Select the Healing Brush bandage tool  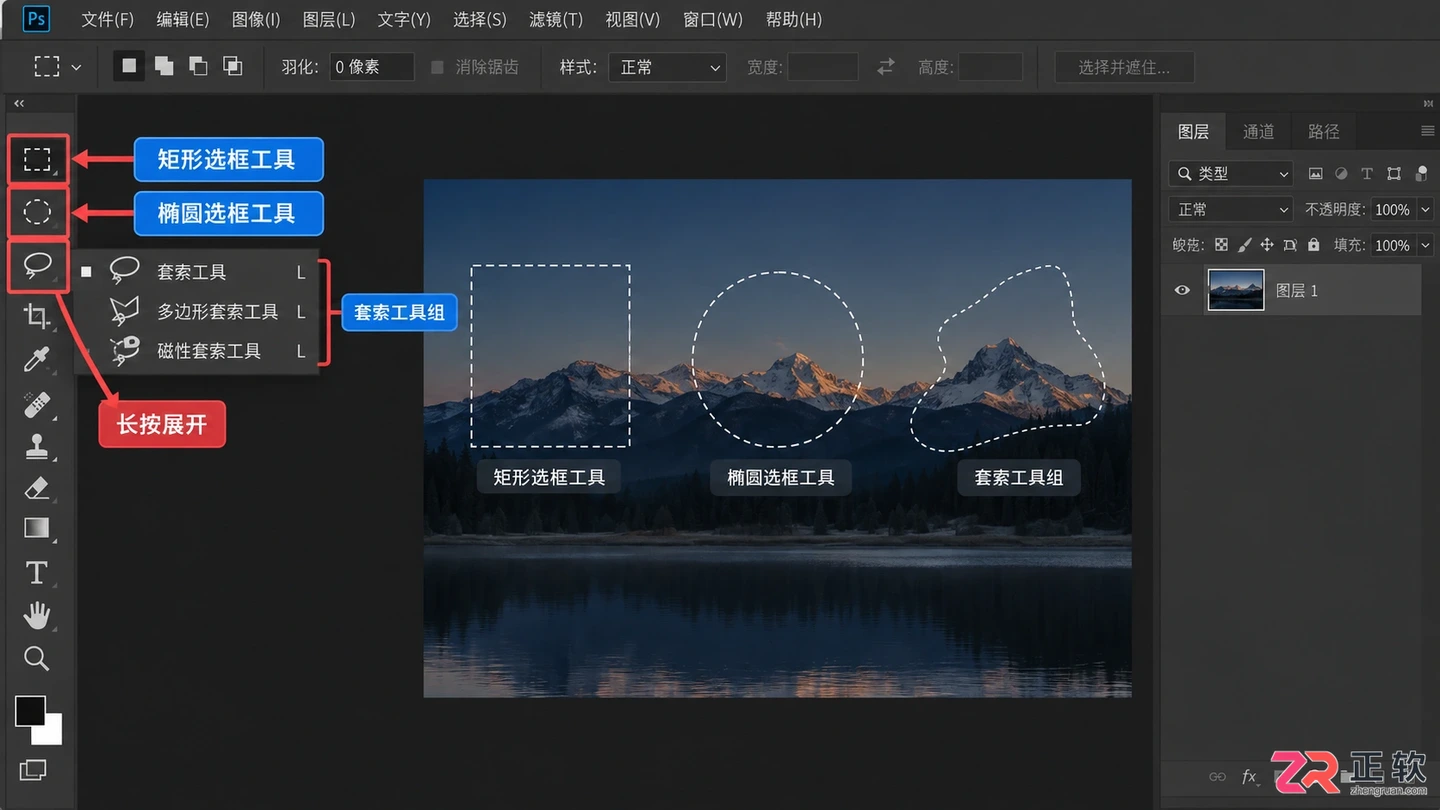(x=37, y=404)
